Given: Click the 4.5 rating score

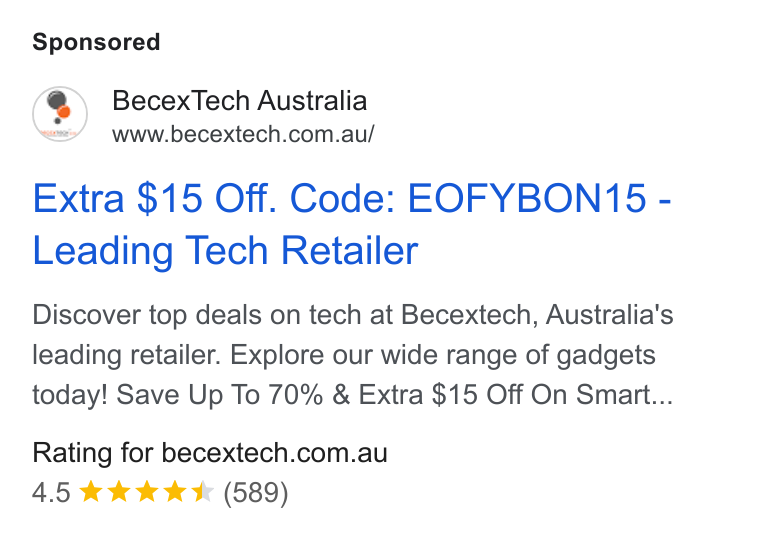Looking at the screenshot, I should point(51,493).
